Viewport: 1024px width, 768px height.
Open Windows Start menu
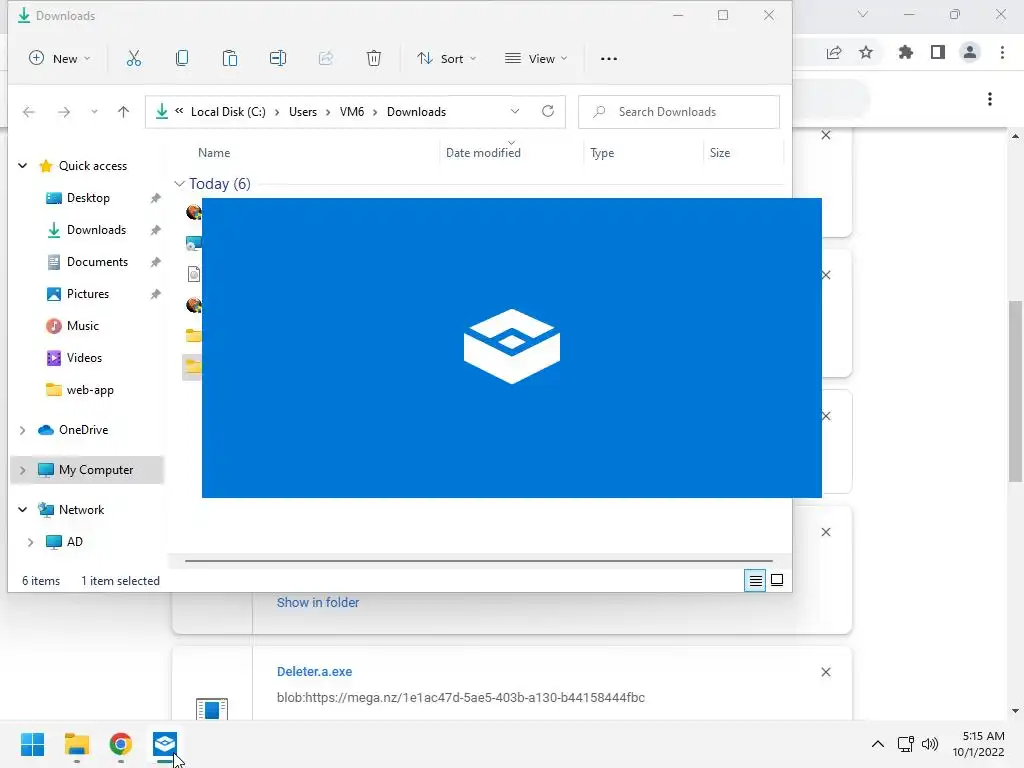point(32,744)
